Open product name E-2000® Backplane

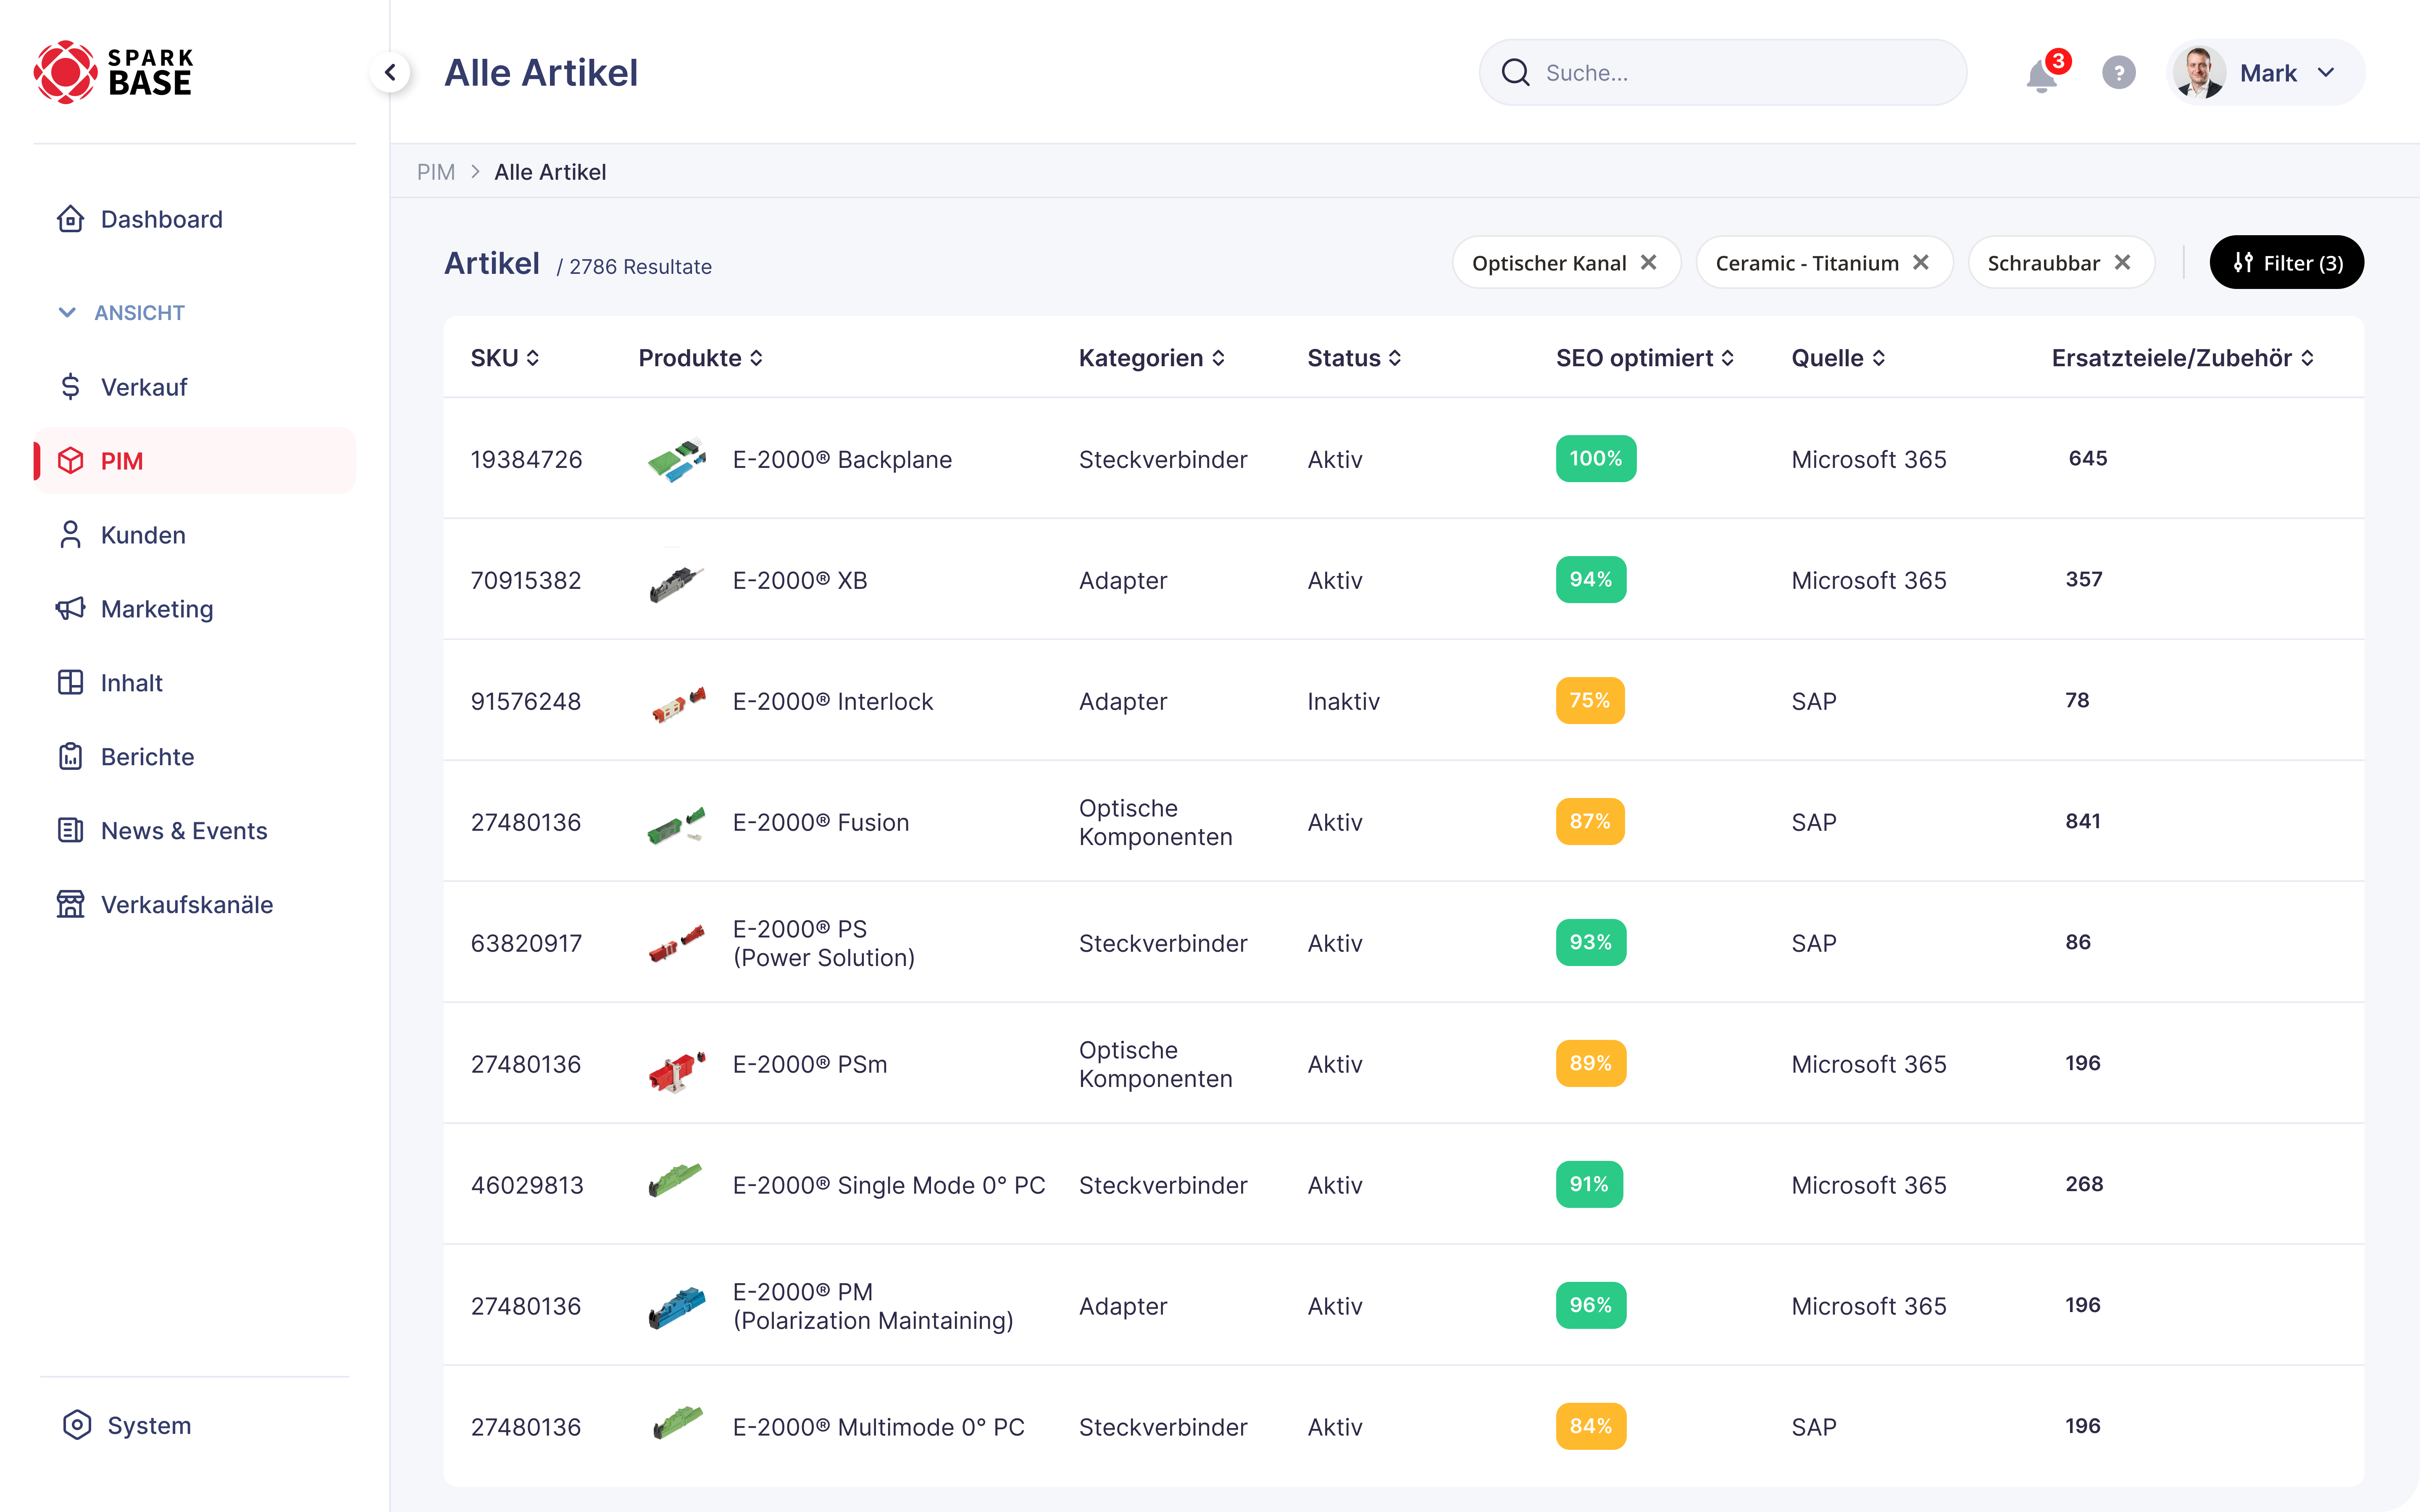(x=842, y=459)
